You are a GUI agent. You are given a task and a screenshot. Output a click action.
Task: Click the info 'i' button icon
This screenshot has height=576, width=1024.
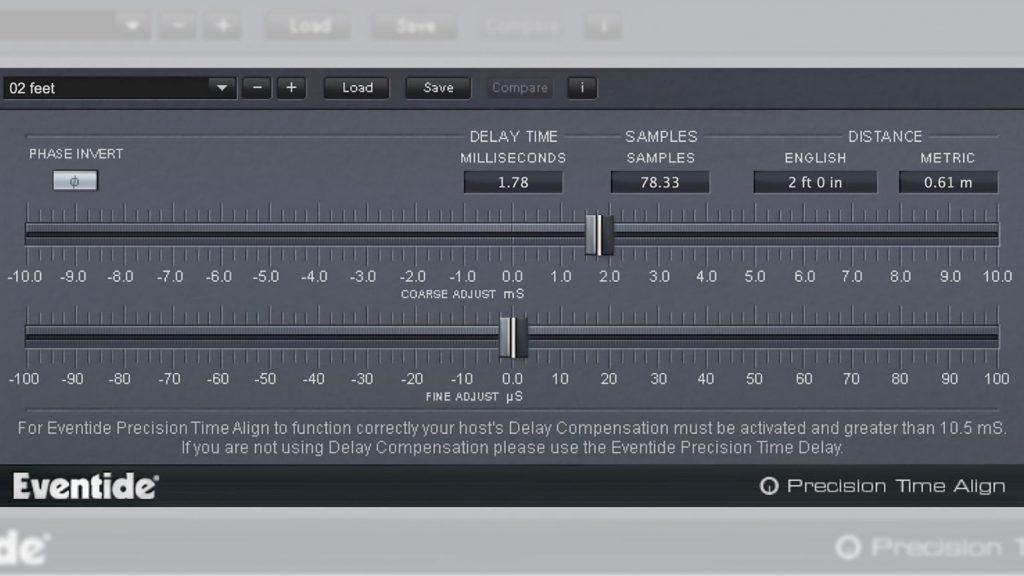tap(581, 87)
